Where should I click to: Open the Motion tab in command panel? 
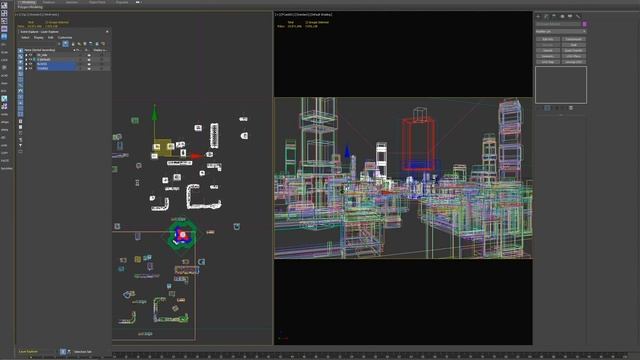point(562,16)
